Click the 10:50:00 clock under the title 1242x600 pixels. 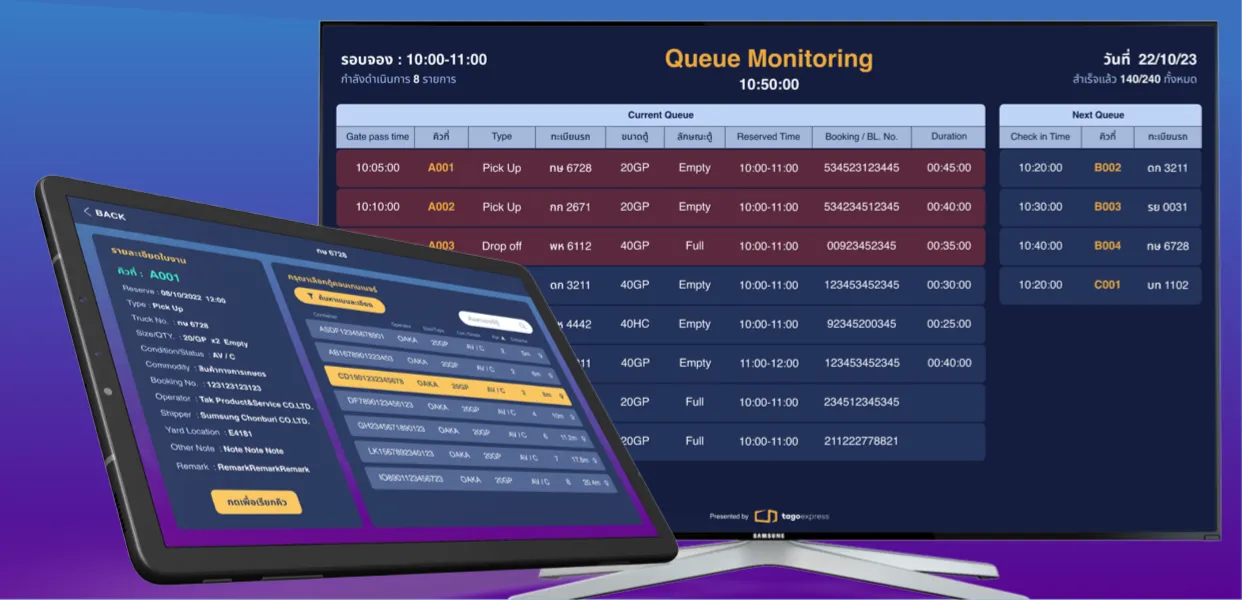[x=769, y=85]
